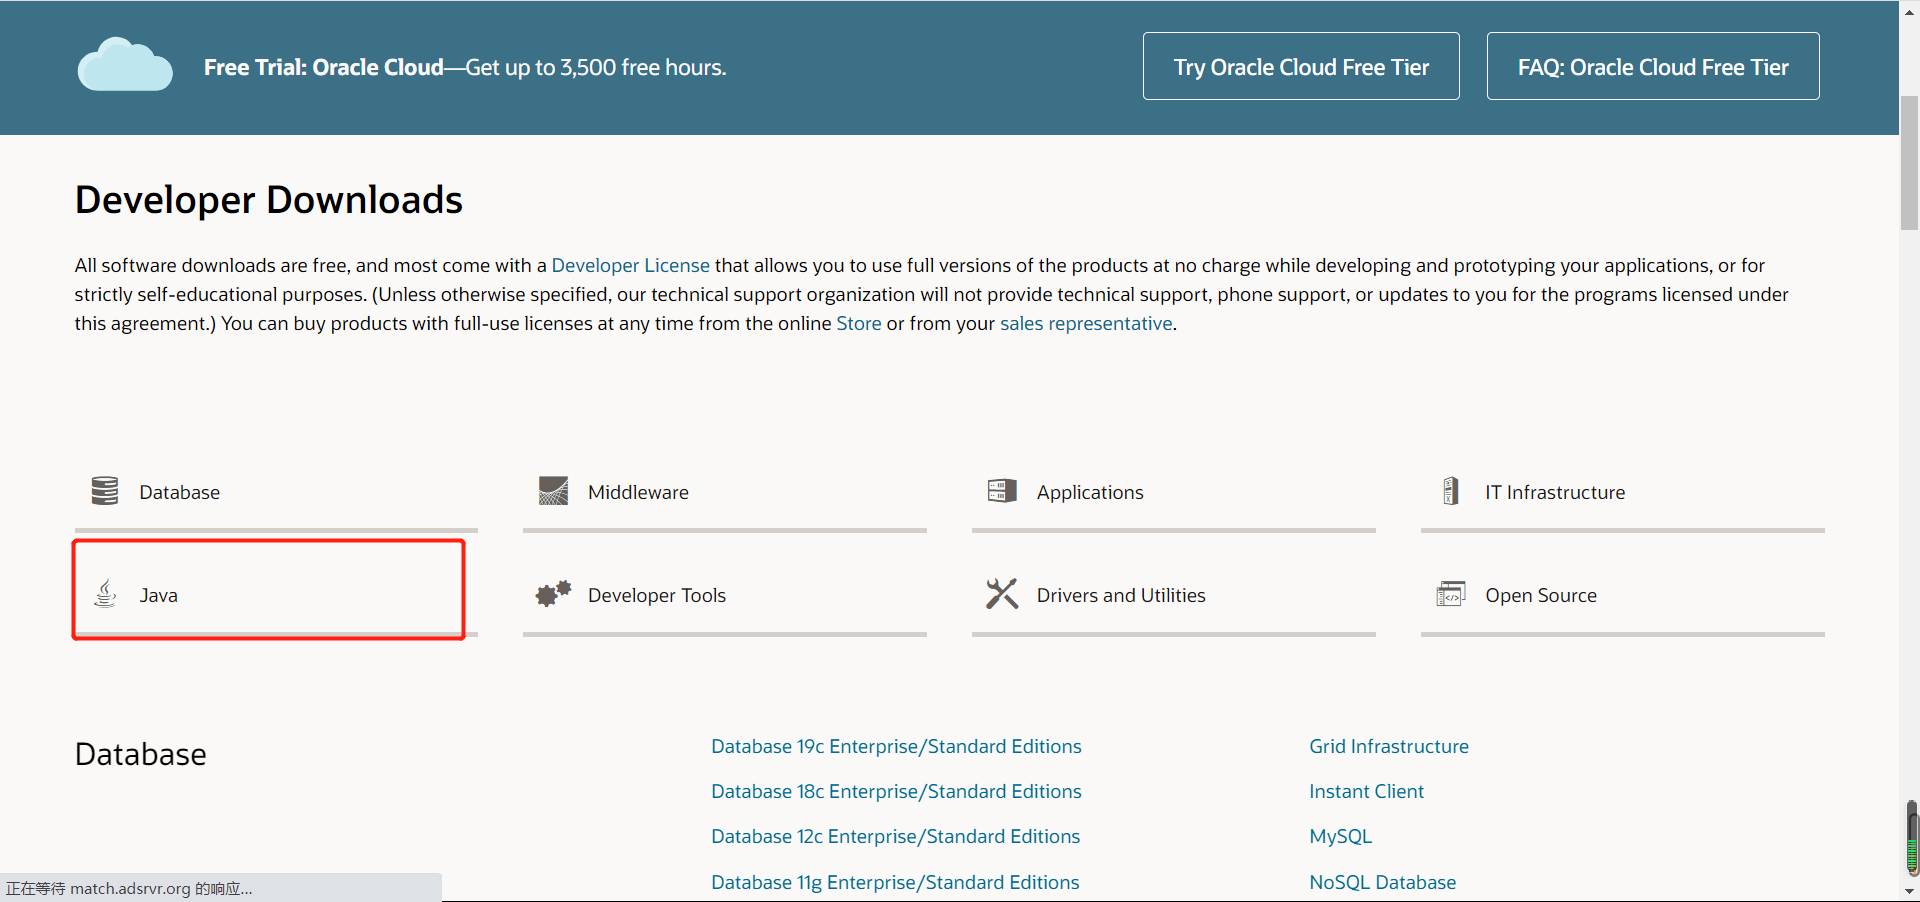1920x902 pixels.
Task: Click the Database section heading
Action: click(141, 754)
